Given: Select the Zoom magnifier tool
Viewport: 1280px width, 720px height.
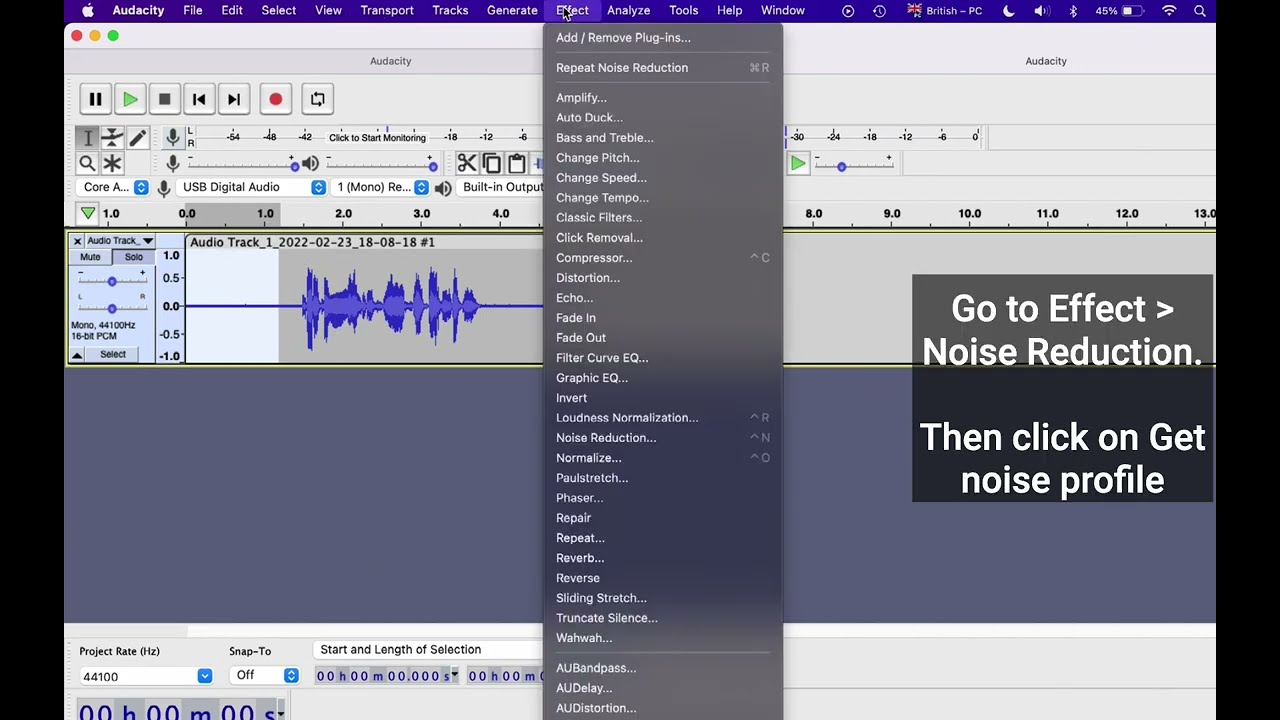Looking at the screenshot, I should (x=87, y=163).
